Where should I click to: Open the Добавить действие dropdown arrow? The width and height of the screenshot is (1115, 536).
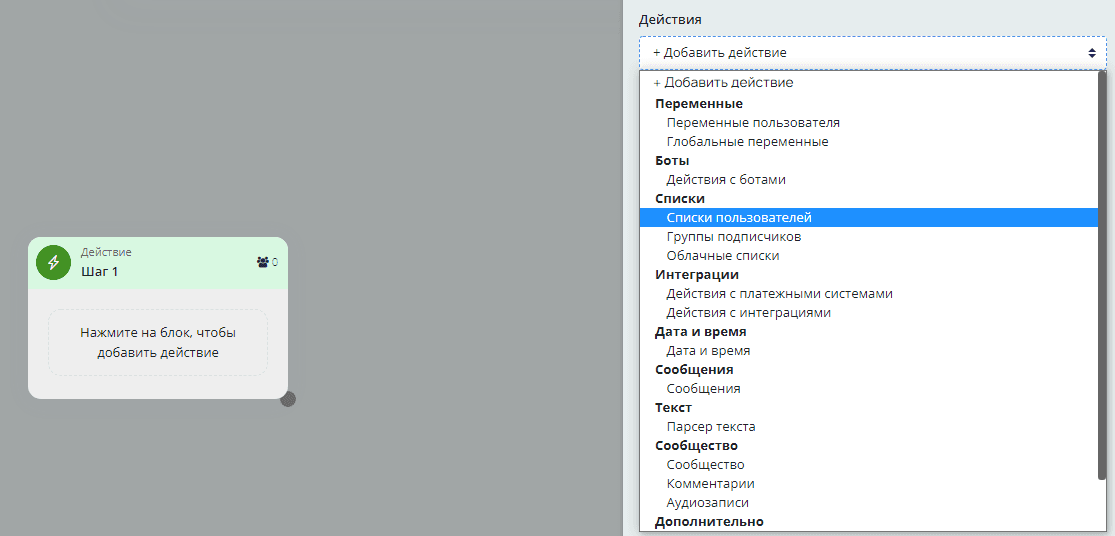(1092, 52)
